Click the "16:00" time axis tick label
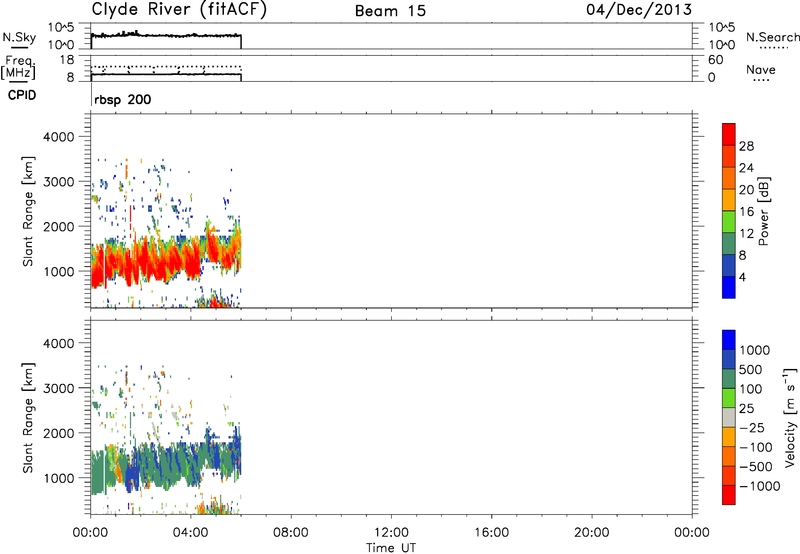Viewport: 800px width, 554px height. coord(491,533)
